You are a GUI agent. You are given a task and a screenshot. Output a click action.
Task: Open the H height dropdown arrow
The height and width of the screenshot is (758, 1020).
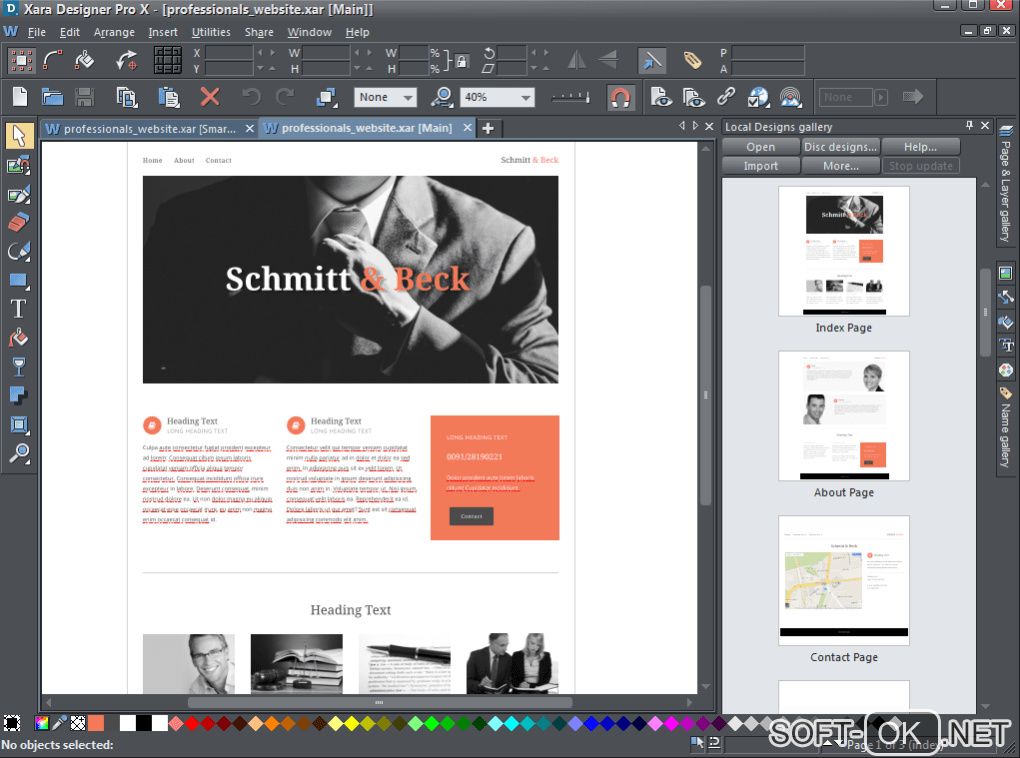click(356, 68)
